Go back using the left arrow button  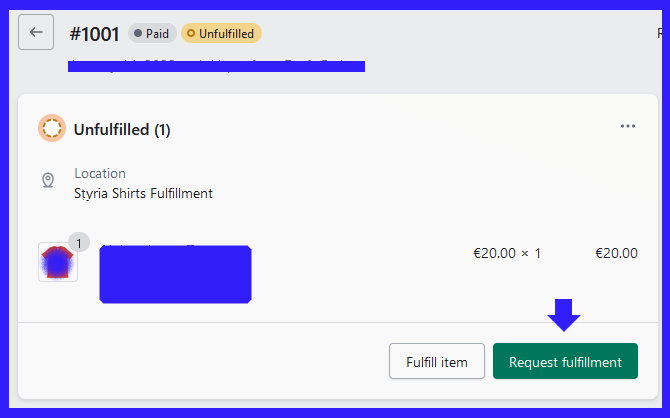pyautogui.click(x=36, y=32)
